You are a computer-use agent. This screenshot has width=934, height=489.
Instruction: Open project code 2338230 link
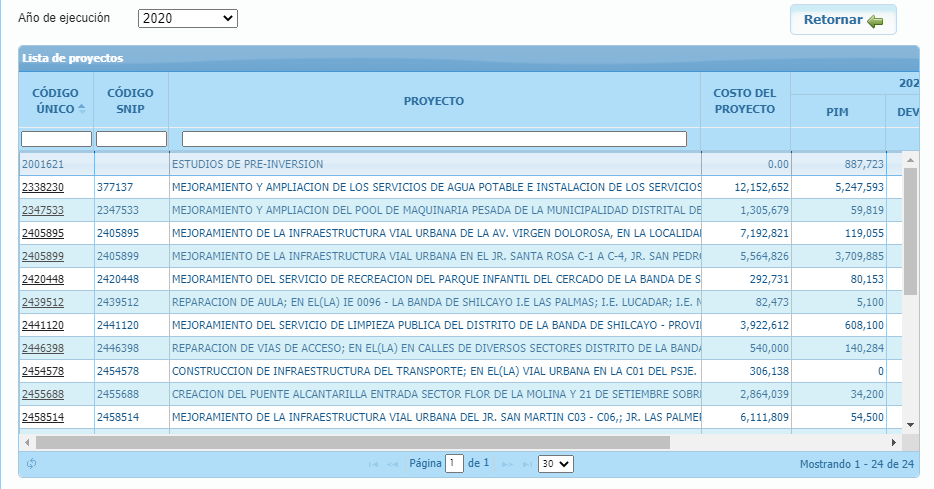point(43,187)
